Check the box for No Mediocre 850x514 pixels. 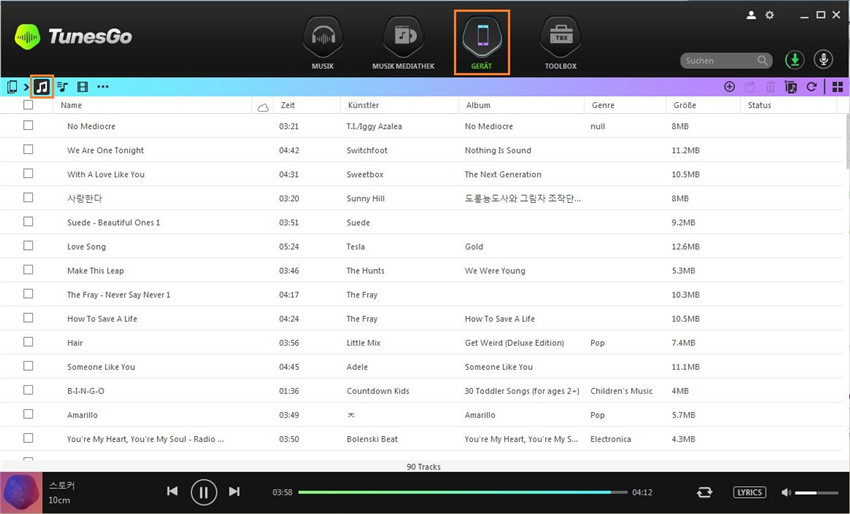click(x=28, y=125)
